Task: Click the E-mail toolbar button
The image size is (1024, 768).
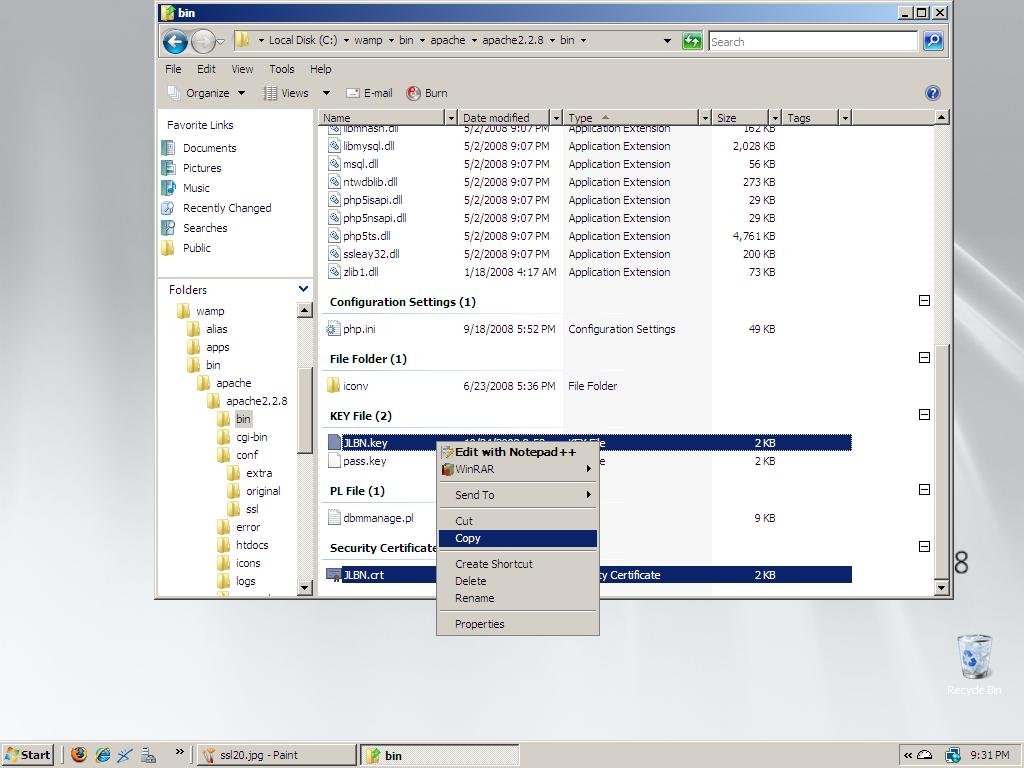Action: tap(369, 93)
